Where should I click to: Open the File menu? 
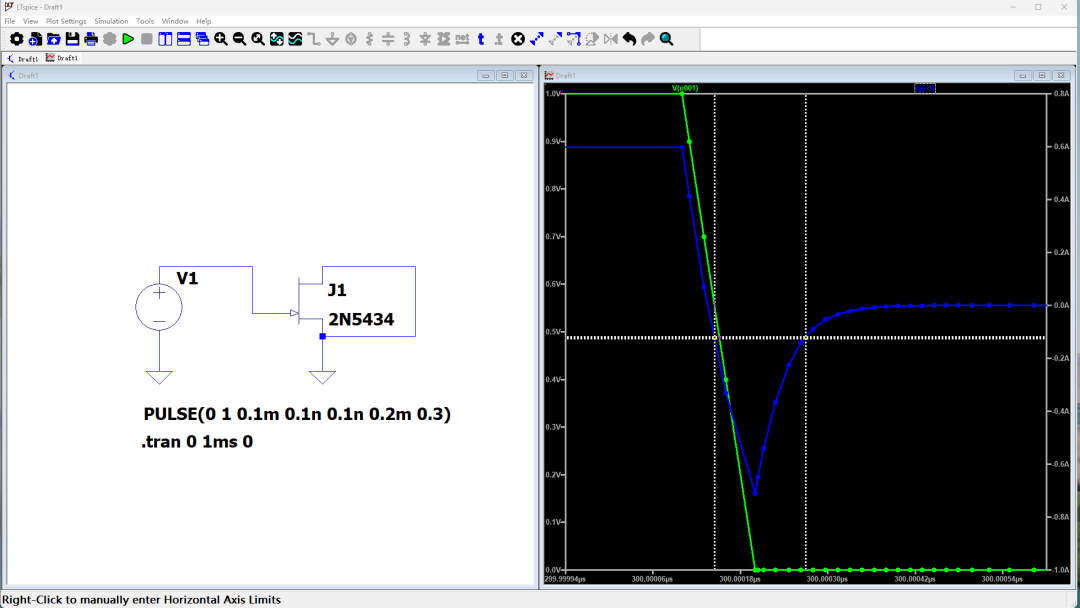[x=10, y=21]
